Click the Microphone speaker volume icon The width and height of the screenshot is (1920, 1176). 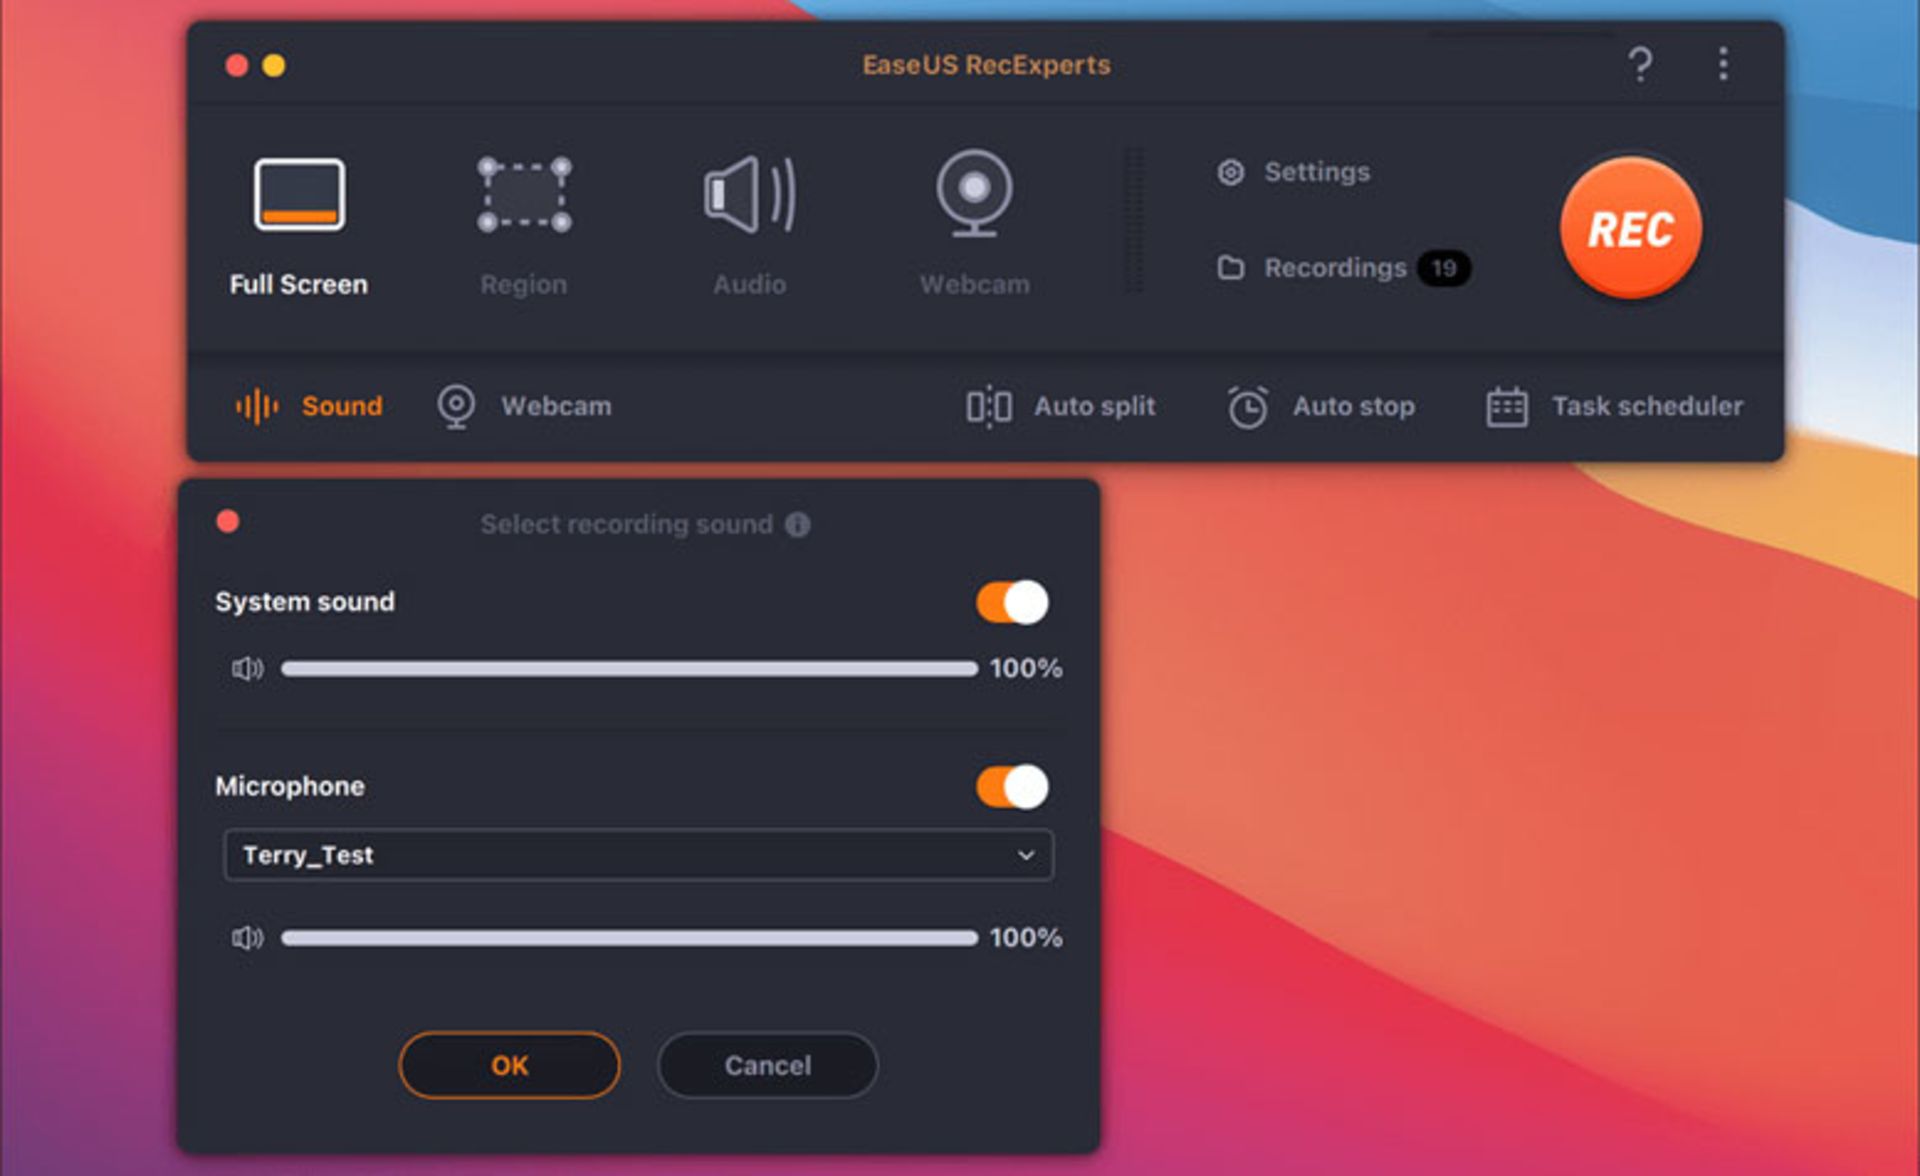click(x=247, y=937)
